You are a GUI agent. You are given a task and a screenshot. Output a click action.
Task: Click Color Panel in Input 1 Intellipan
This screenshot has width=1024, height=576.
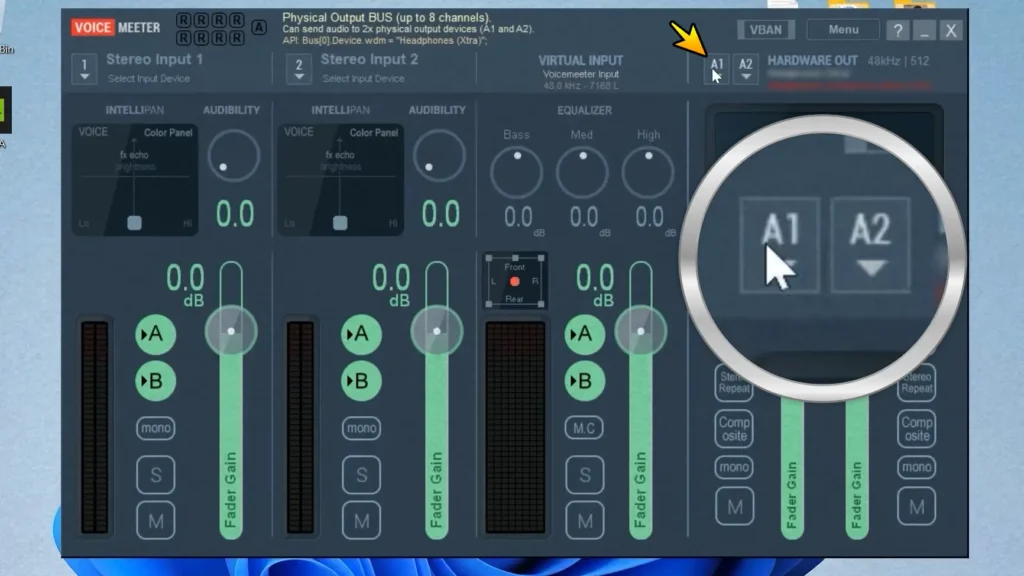tap(168, 133)
